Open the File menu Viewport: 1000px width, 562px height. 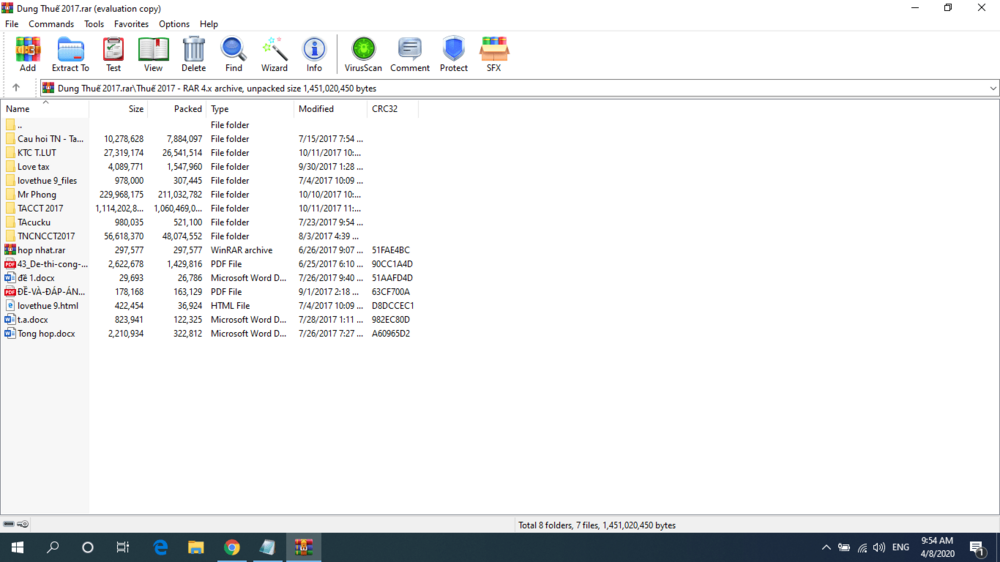coord(11,24)
